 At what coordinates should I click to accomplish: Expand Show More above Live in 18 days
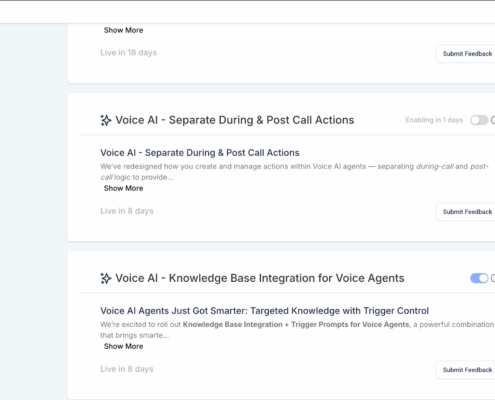pyautogui.click(x=123, y=30)
